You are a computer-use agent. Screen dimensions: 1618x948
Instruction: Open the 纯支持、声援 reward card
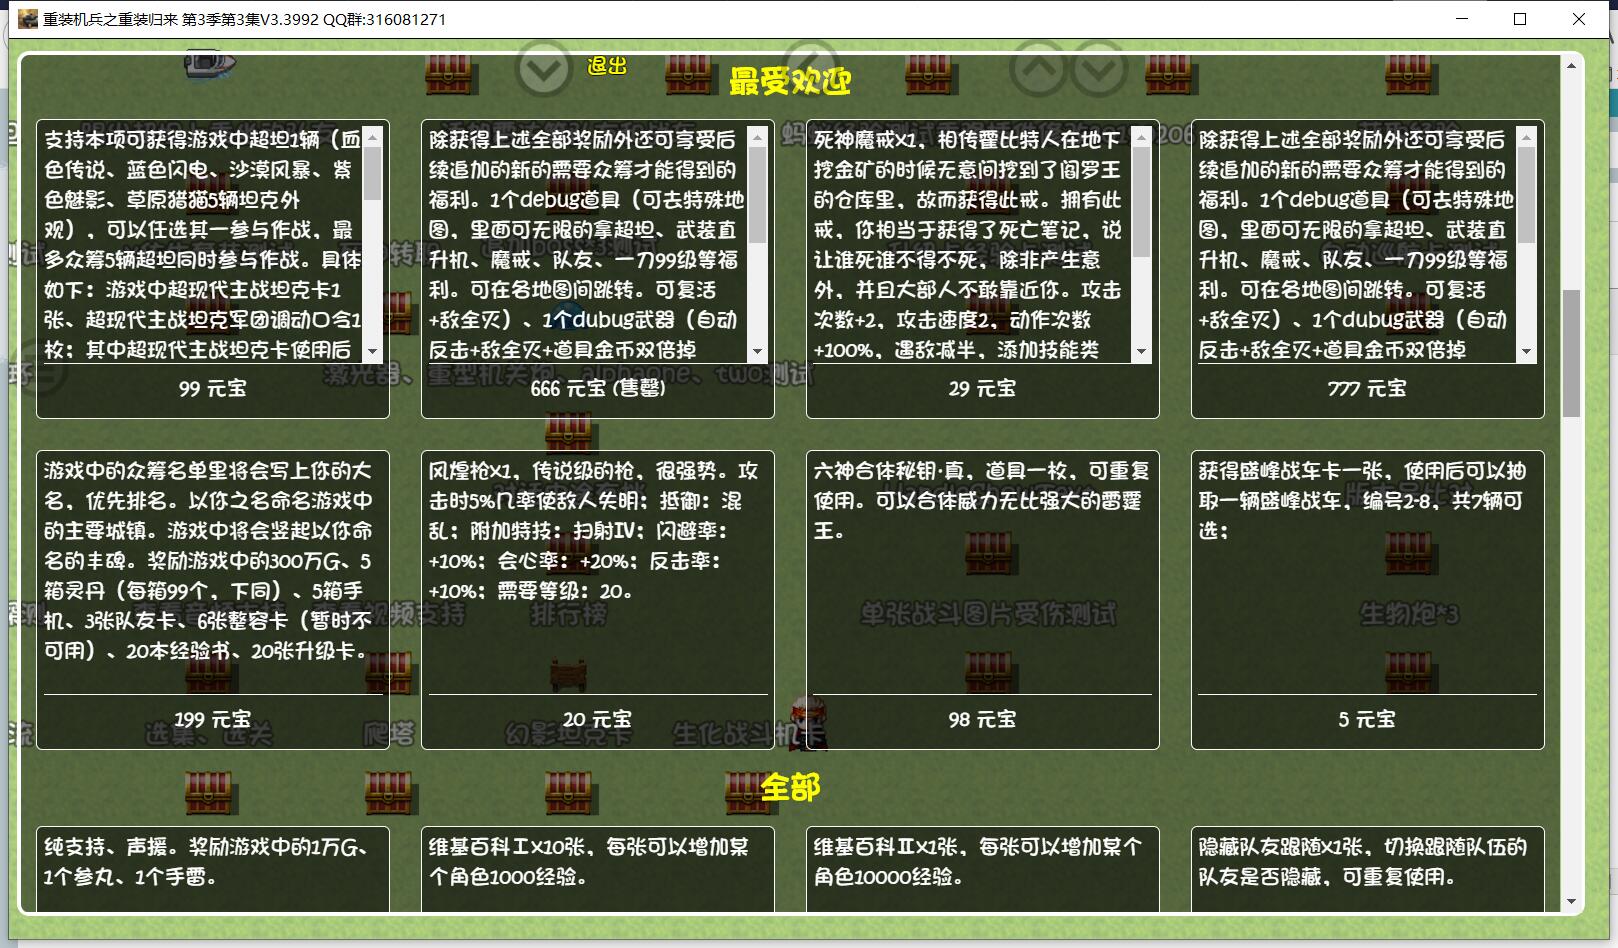[x=213, y=869]
